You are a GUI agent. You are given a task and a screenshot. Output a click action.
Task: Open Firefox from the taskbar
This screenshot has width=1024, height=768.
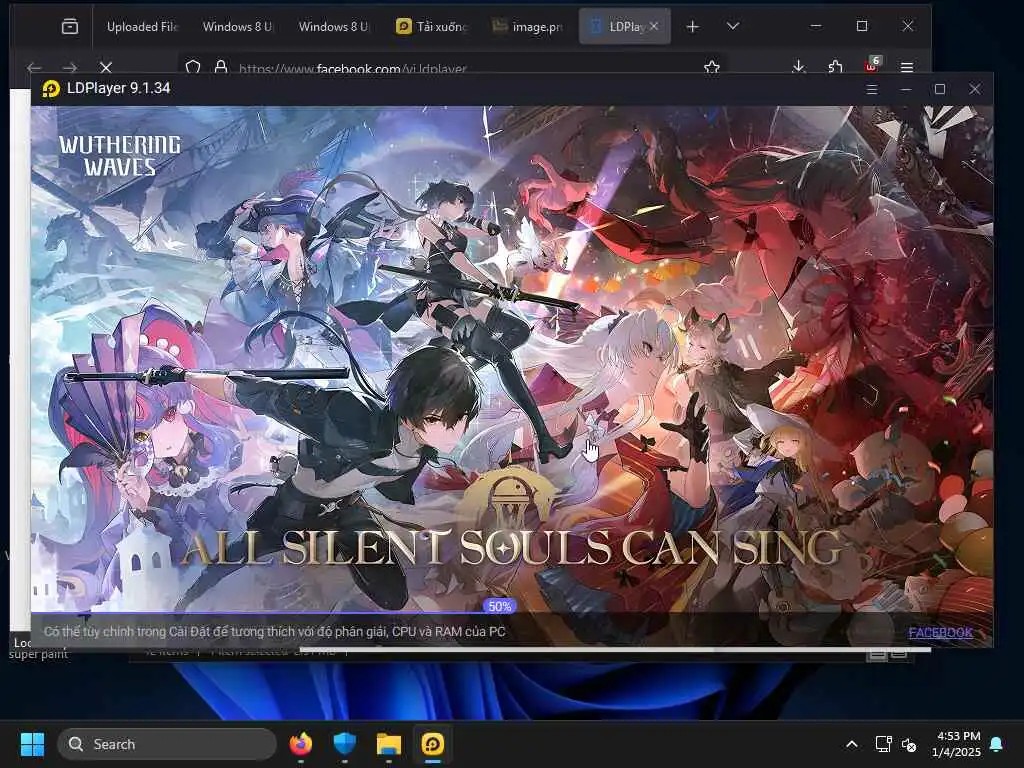click(300, 744)
